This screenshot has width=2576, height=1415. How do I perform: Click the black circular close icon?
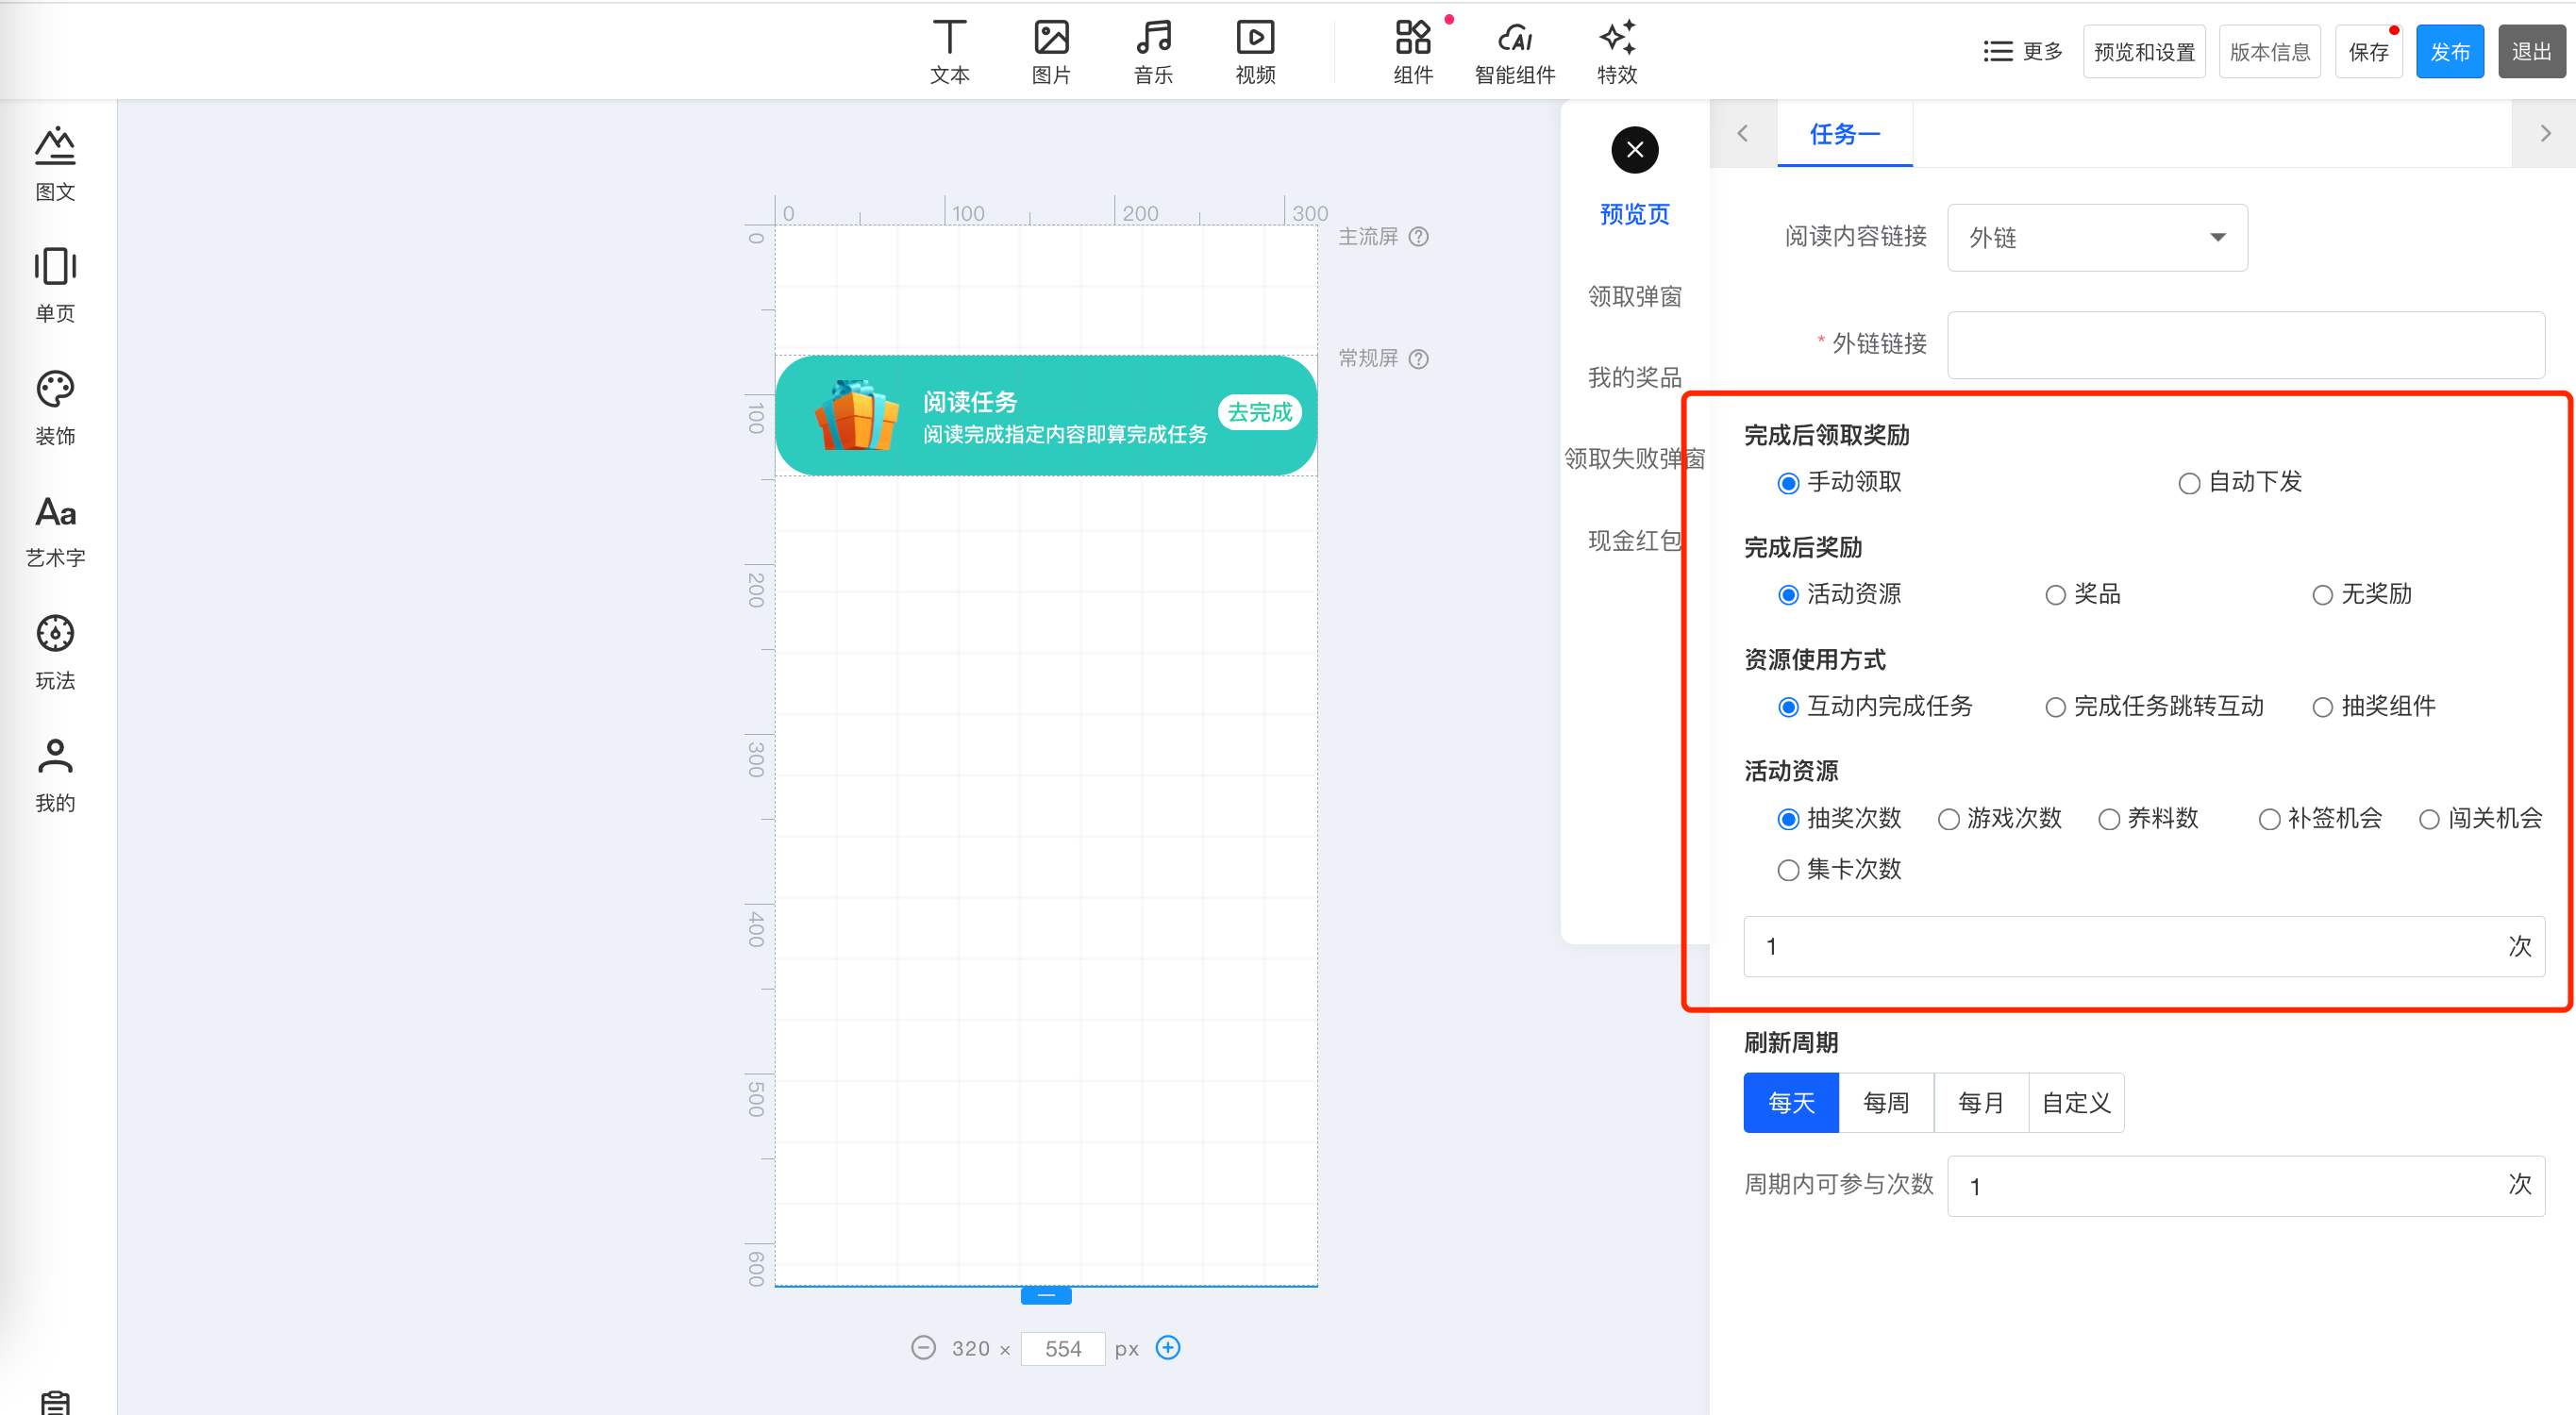point(1634,150)
